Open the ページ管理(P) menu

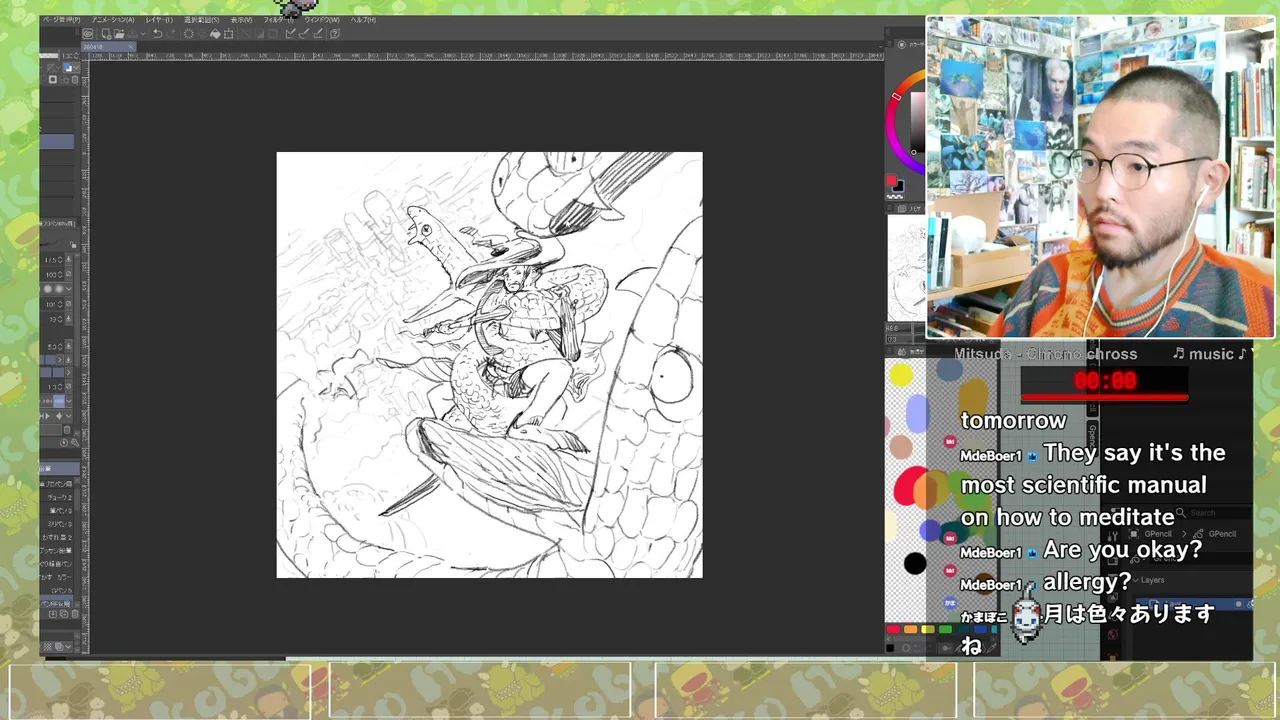[62, 20]
